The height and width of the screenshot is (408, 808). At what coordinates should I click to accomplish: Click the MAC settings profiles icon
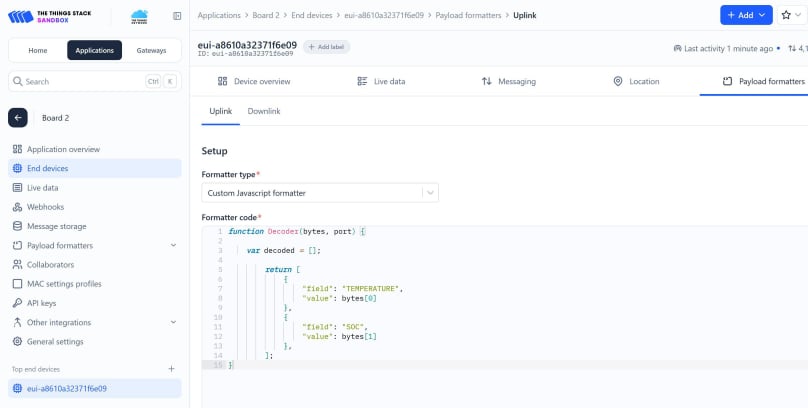point(18,284)
